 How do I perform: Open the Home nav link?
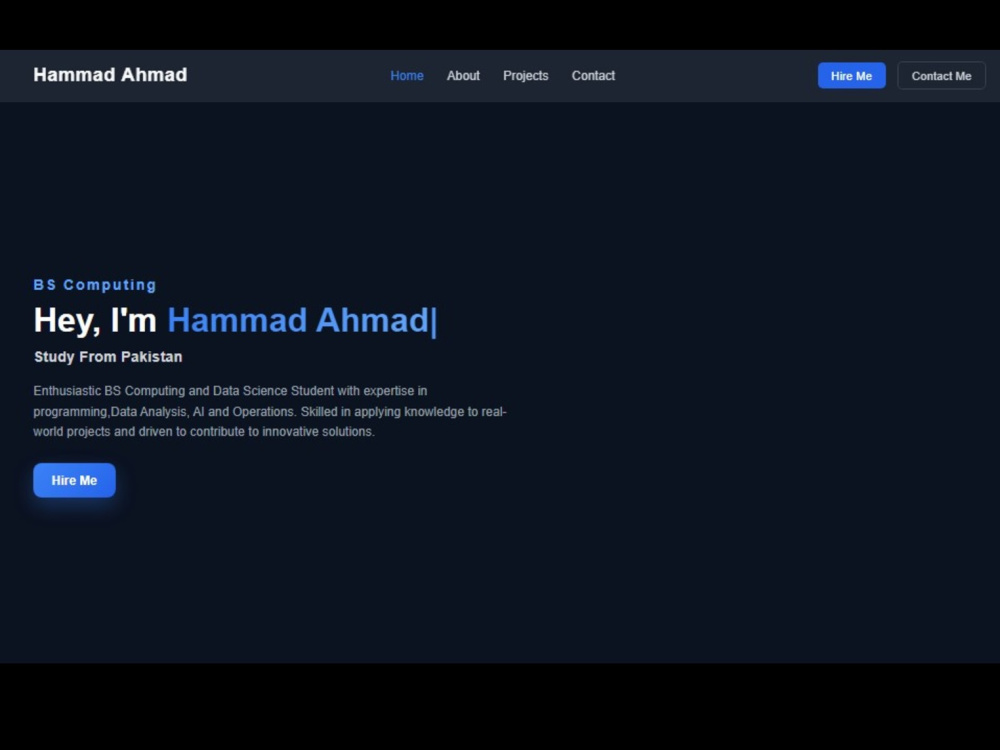tap(406, 76)
